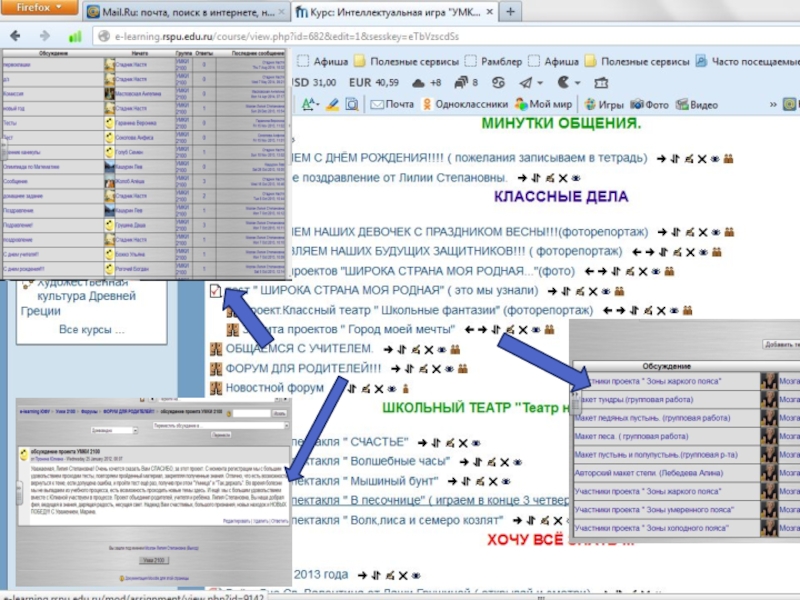The image size is (800, 600).
Task: Move the 'СЧАСТЬЕ' play item right
Action: [422, 443]
